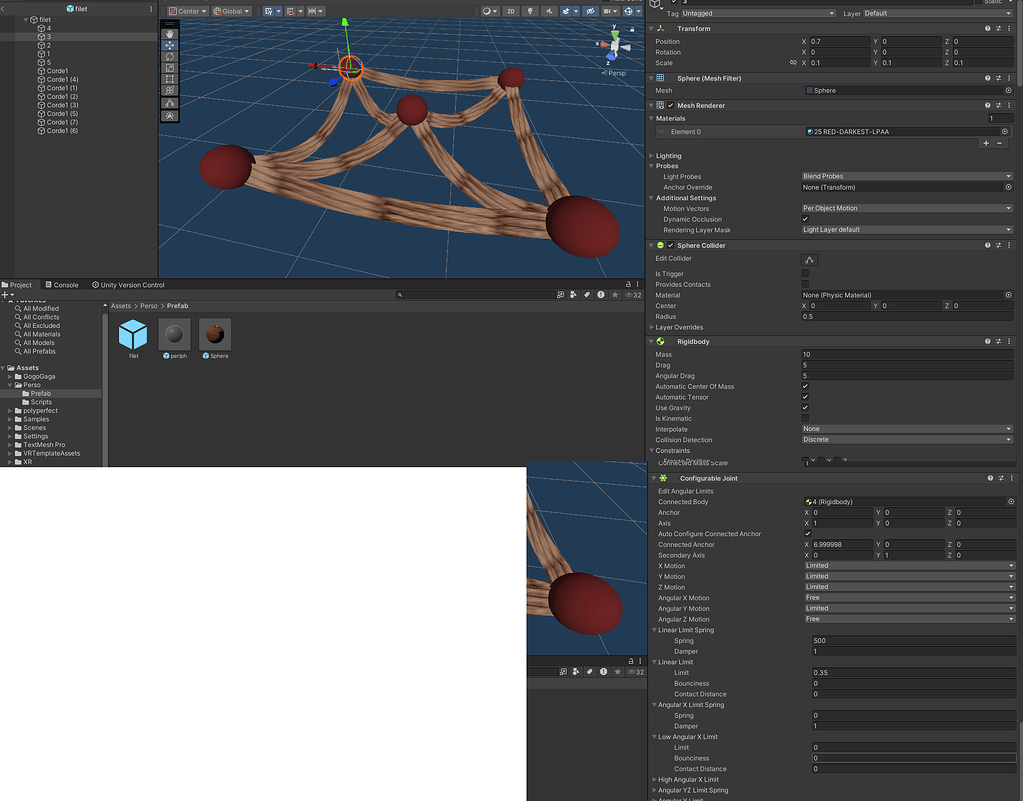Click the search magnifier in the Project panel
Screen dimensions: 1023x801
pos(400,296)
